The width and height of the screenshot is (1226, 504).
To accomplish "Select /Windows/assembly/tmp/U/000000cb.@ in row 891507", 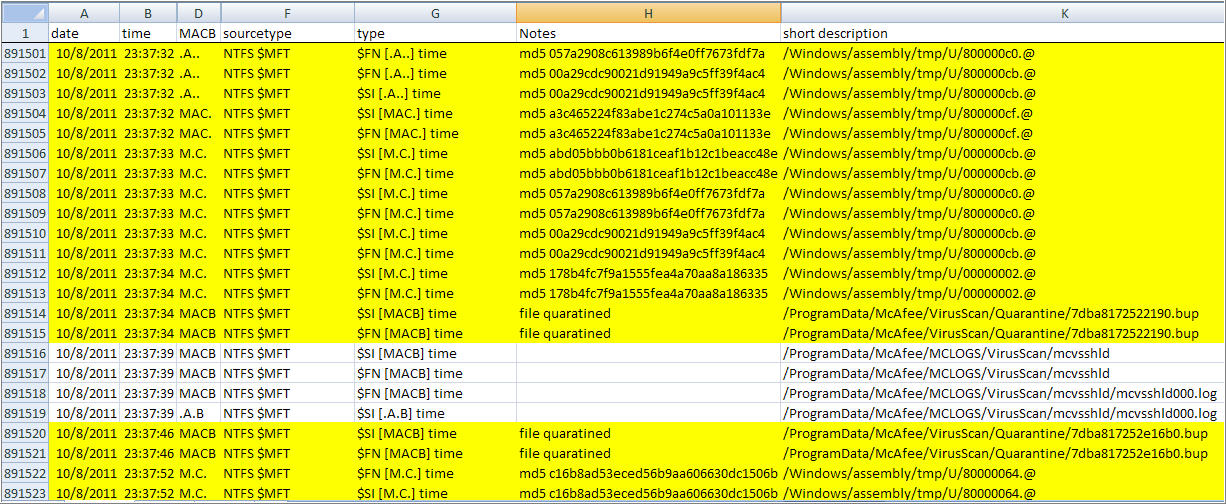I will (x=1001, y=173).
